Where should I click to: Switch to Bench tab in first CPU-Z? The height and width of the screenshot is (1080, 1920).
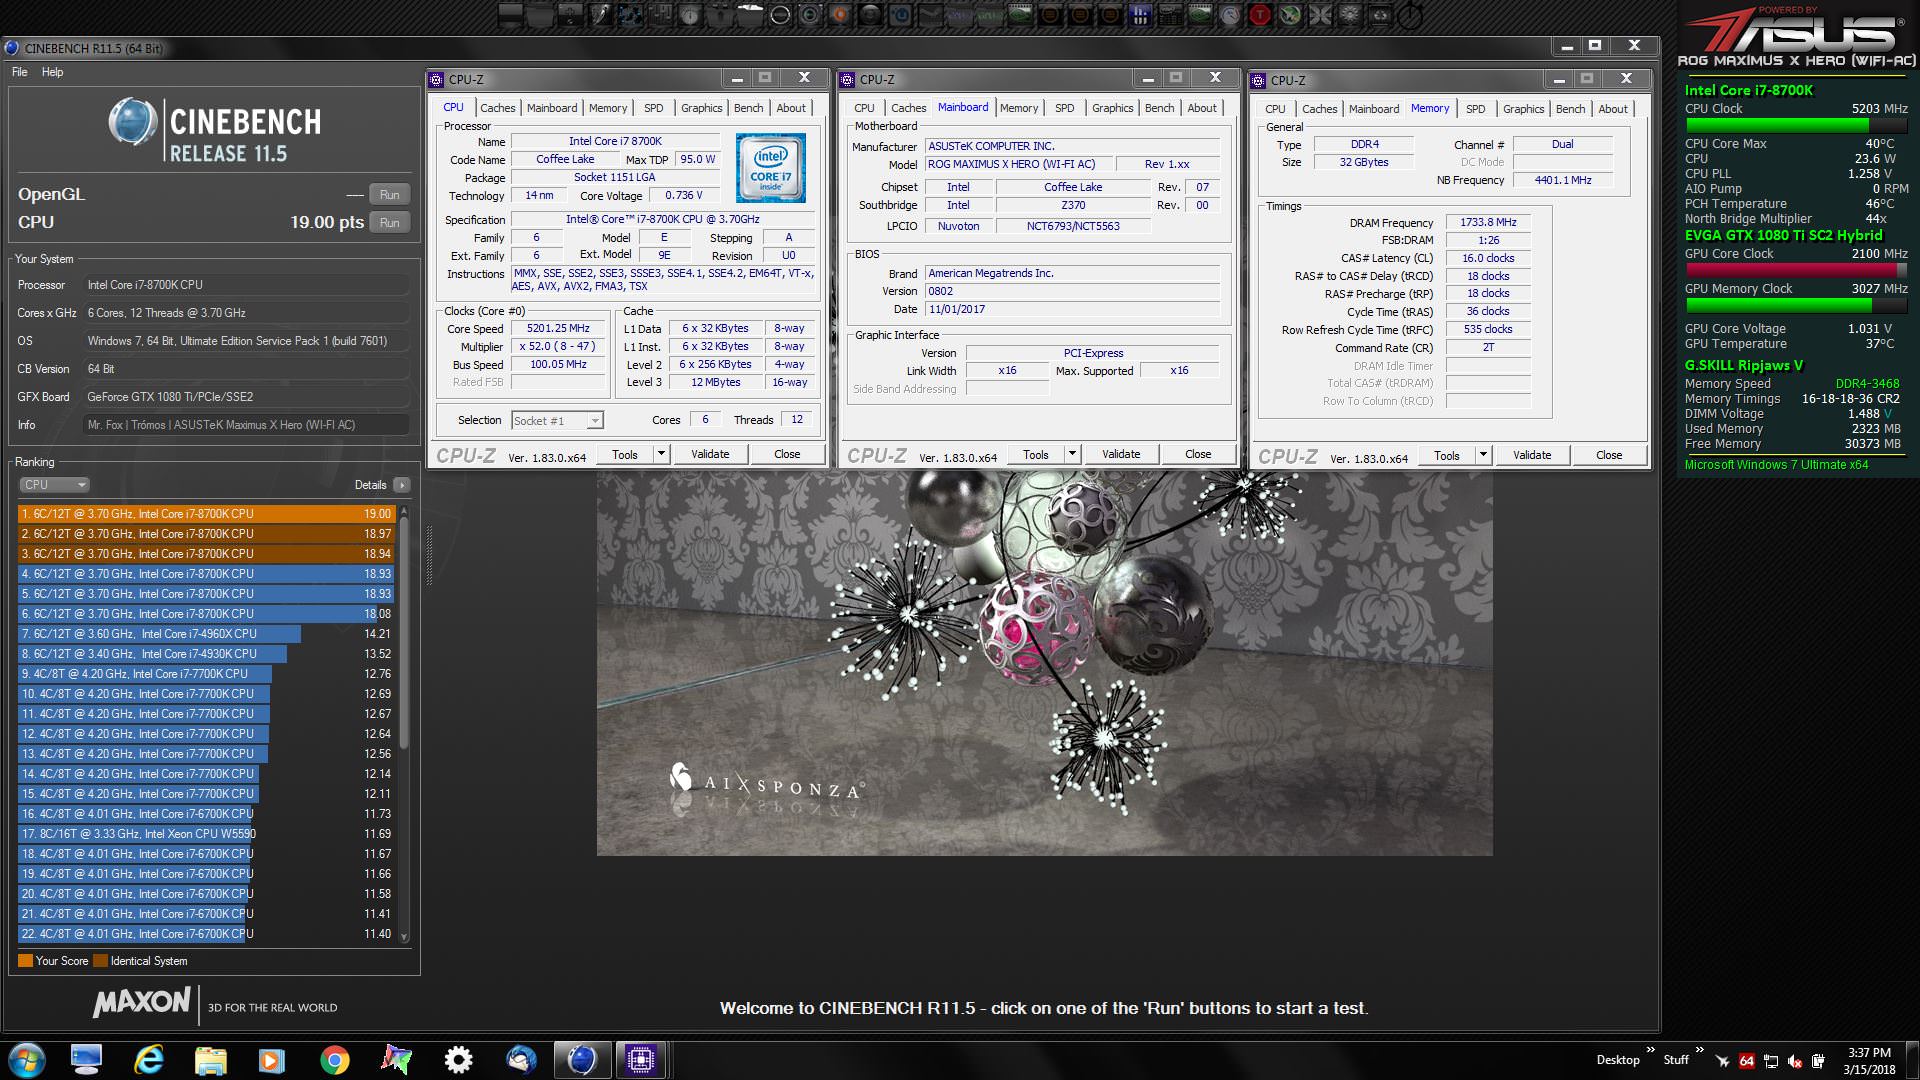748,108
